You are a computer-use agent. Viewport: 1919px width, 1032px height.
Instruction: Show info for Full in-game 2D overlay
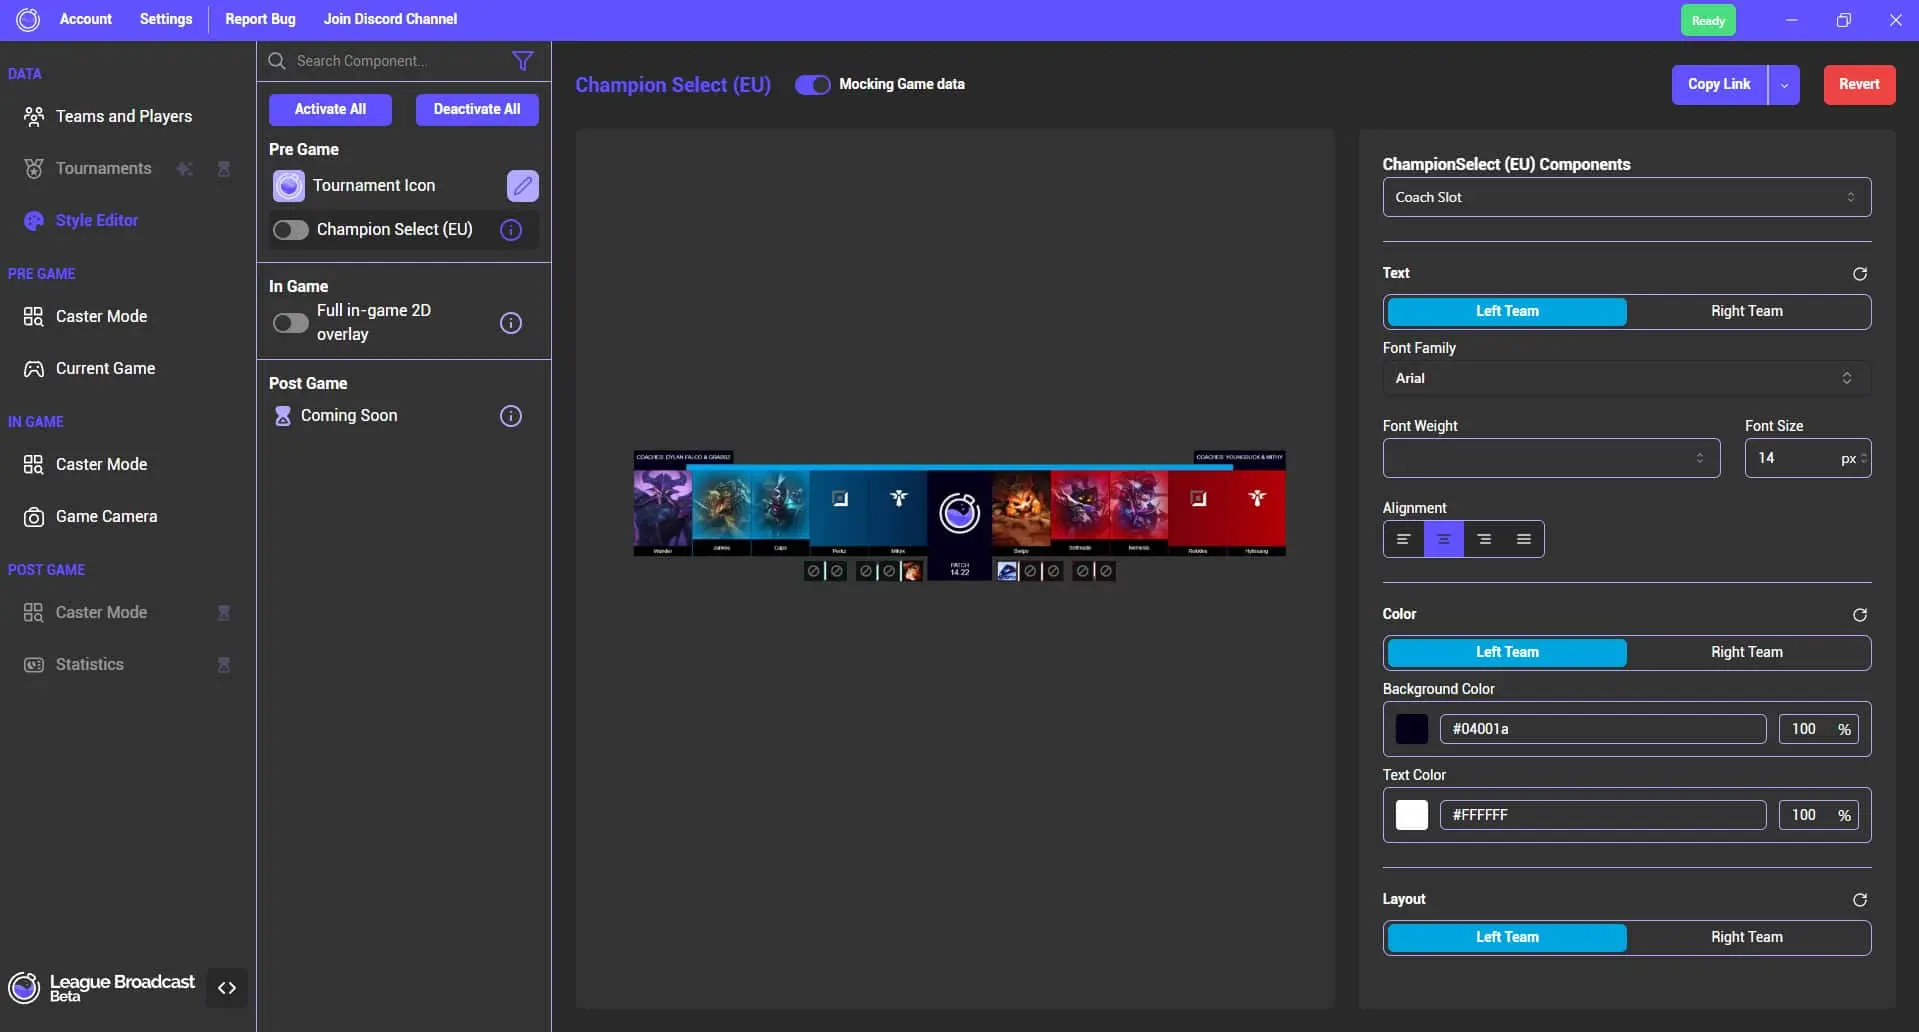coord(511,323)
